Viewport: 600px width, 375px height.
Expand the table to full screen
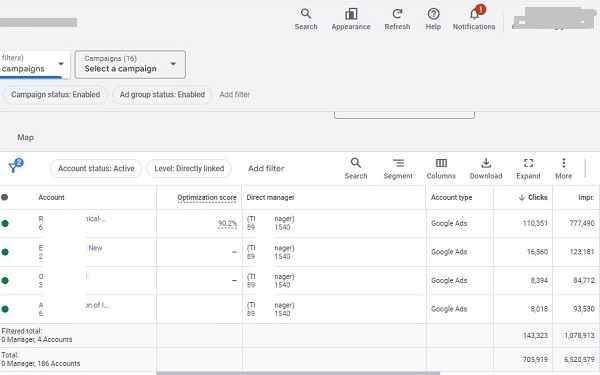coord(528,168)
